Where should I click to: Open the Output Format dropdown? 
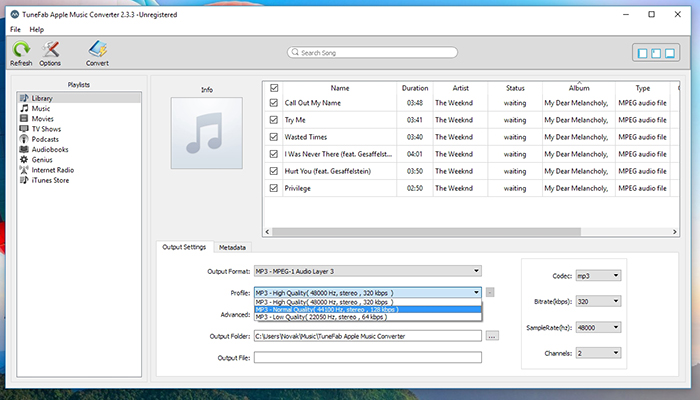[x=368, y=271]
